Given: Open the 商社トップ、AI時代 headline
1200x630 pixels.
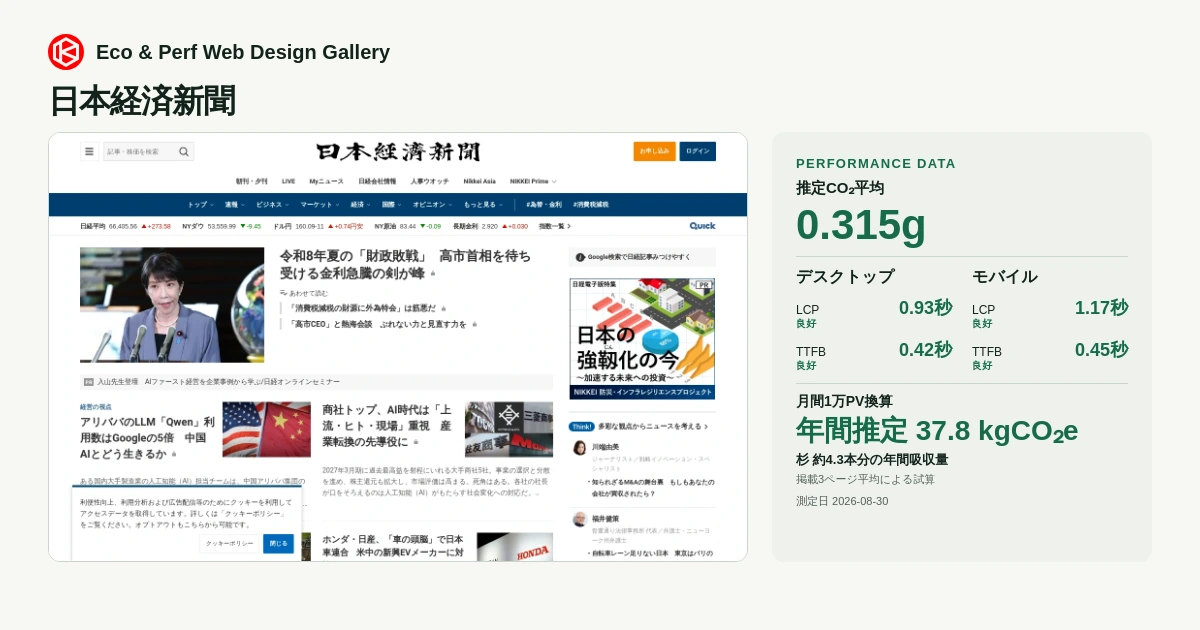Looking at the screenshot, I should (x=388, y=425).
